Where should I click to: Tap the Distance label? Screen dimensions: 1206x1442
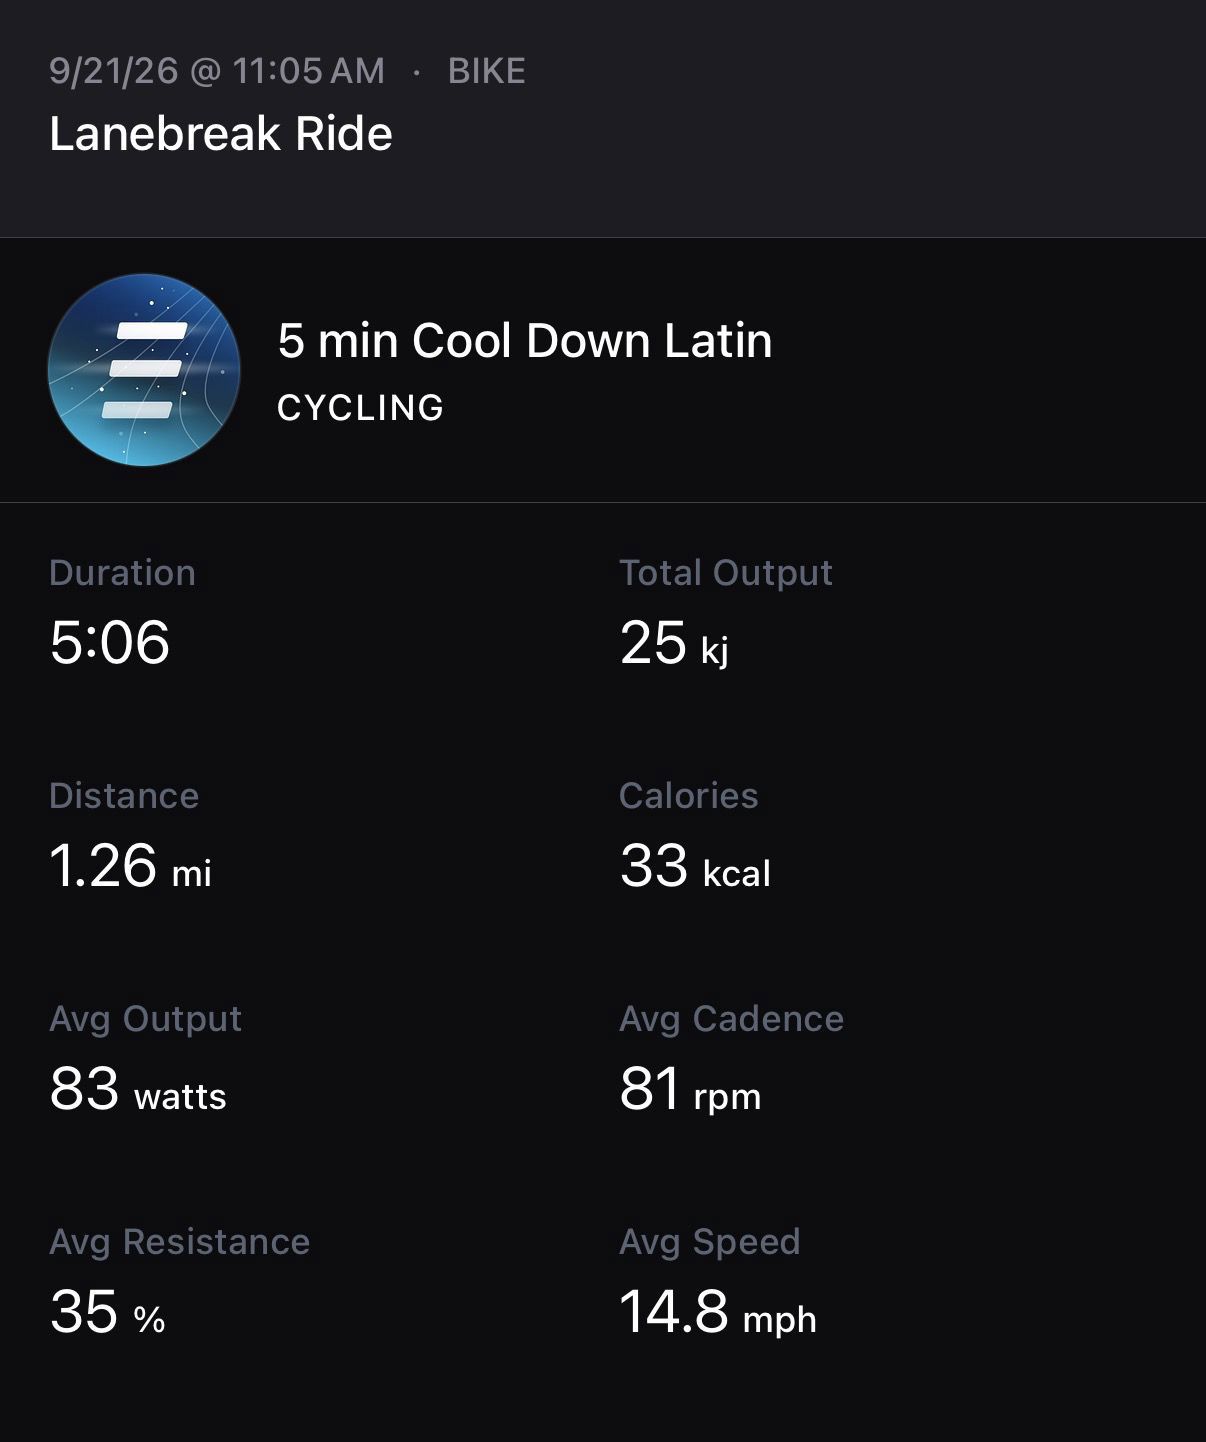click(x=124, y=796)
